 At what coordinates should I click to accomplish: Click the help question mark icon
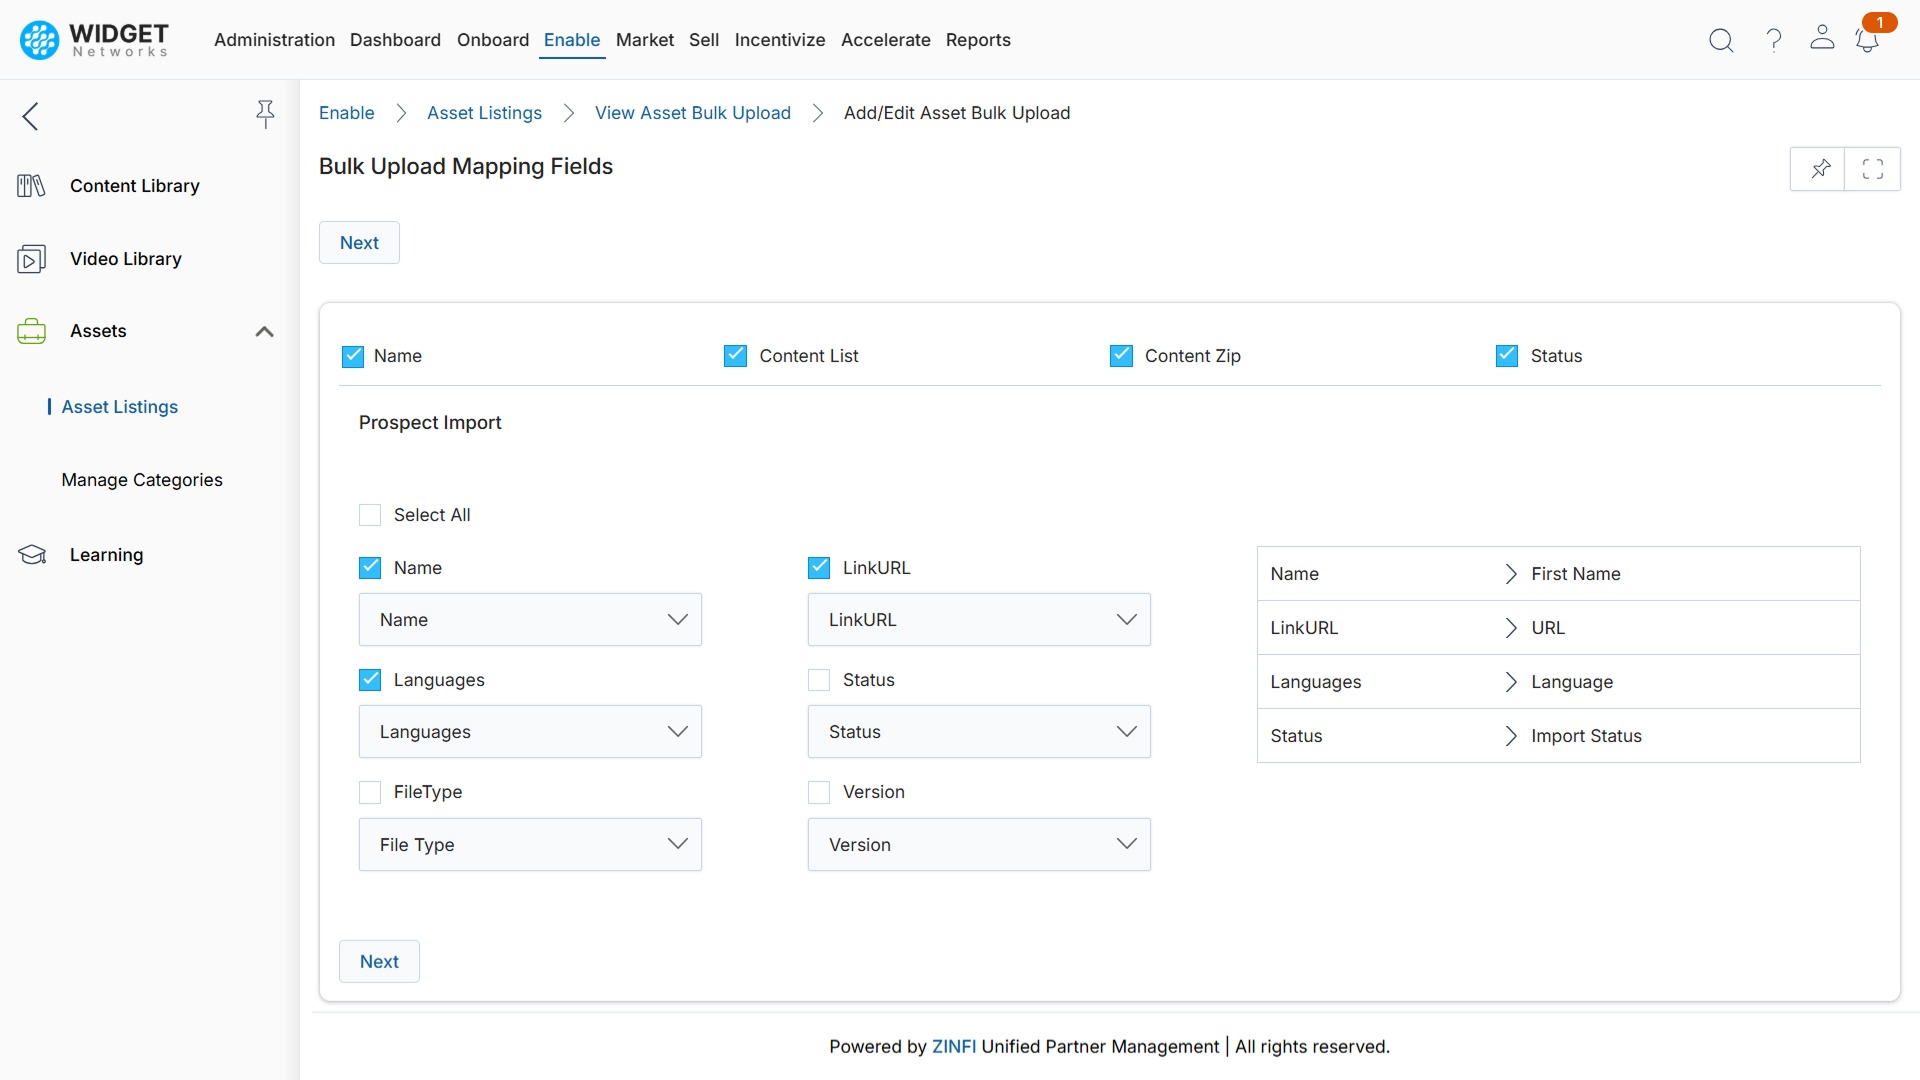(x=1772, y=40)
